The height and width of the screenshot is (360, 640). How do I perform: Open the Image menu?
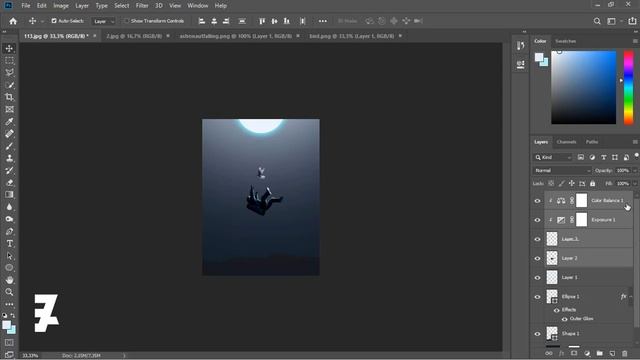(61, 6)
